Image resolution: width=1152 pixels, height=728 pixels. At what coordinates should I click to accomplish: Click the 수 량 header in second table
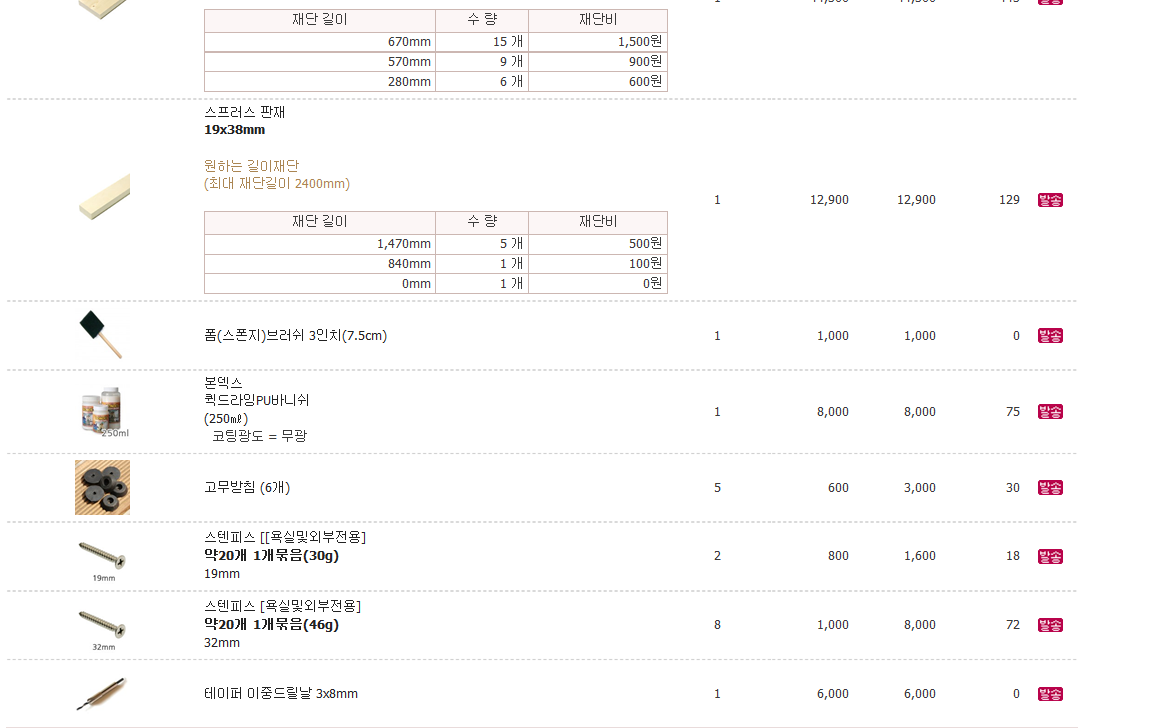(x=482, y=222)
